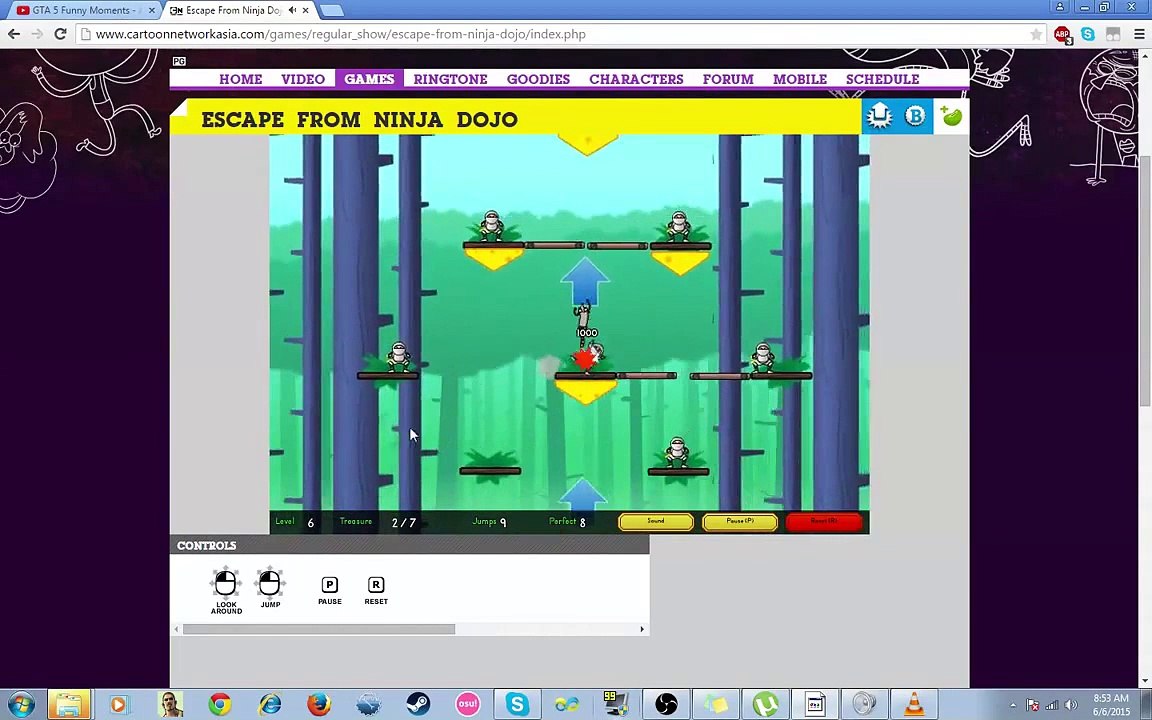Click the JUMP mouse control icon
The height and width of the screenshot is (720, 1152).
point(270,584)
